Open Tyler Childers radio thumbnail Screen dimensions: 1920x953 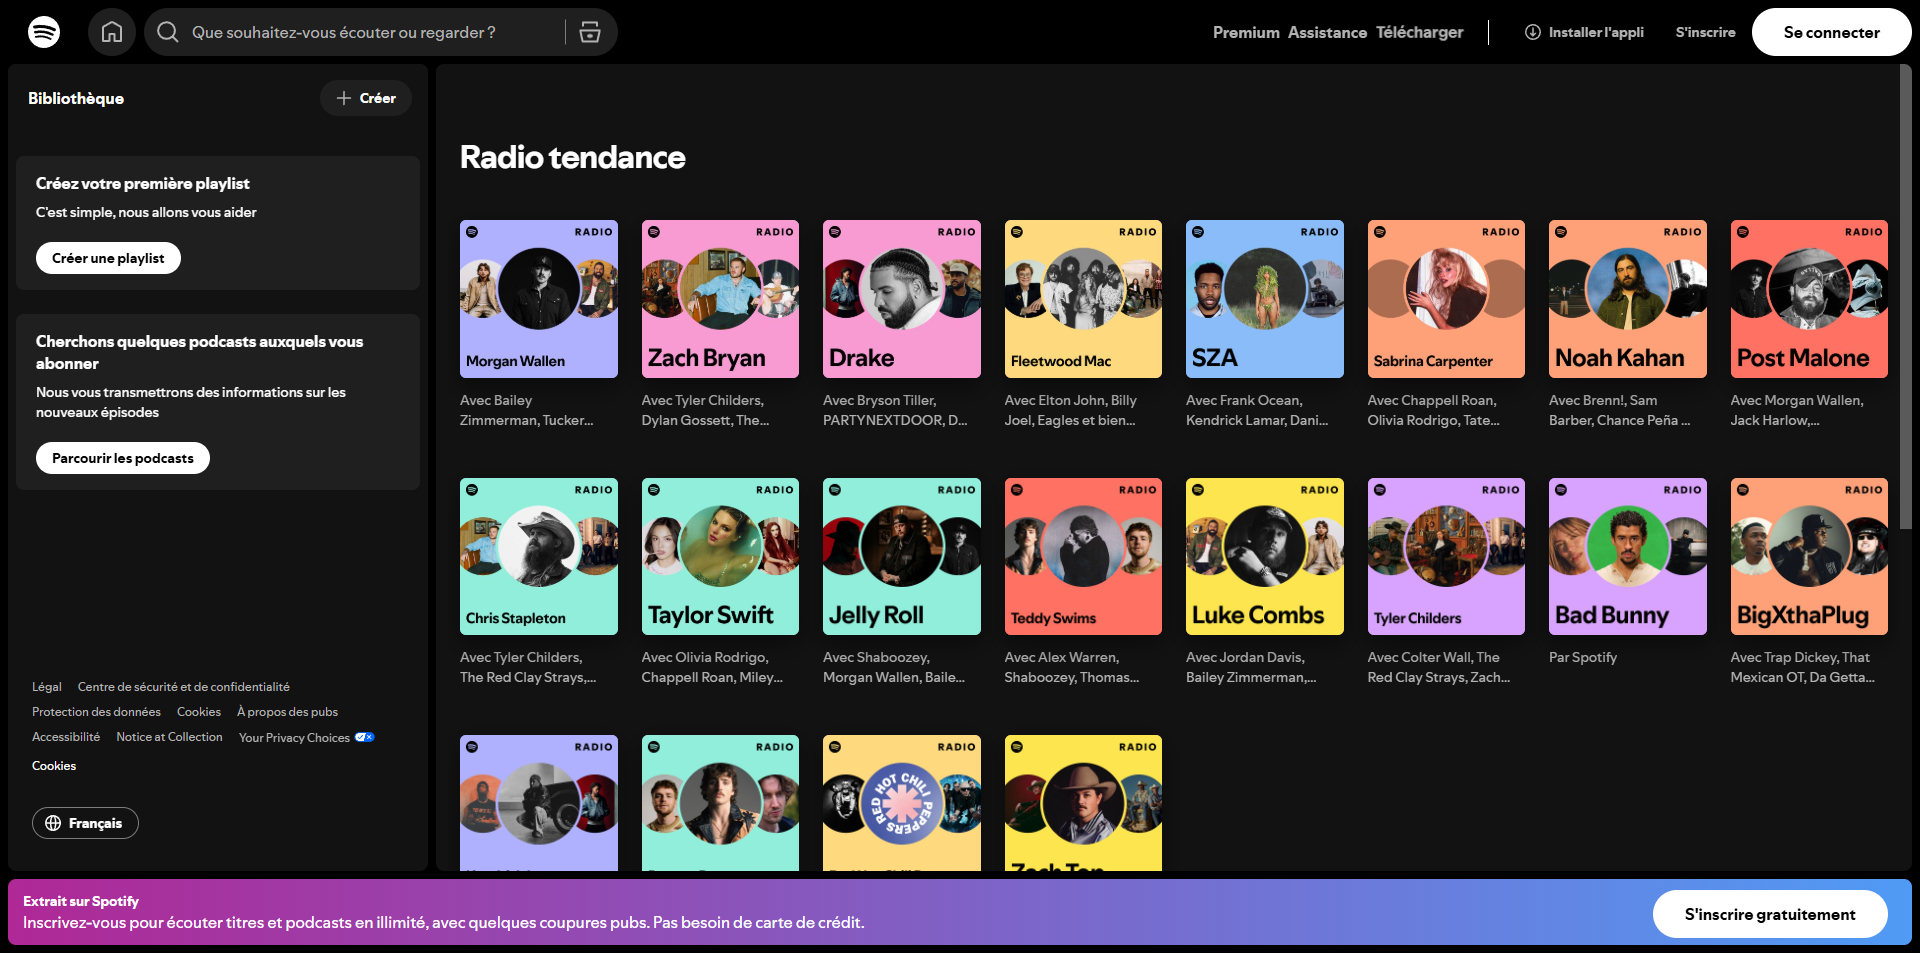[x=1446, y=556]
